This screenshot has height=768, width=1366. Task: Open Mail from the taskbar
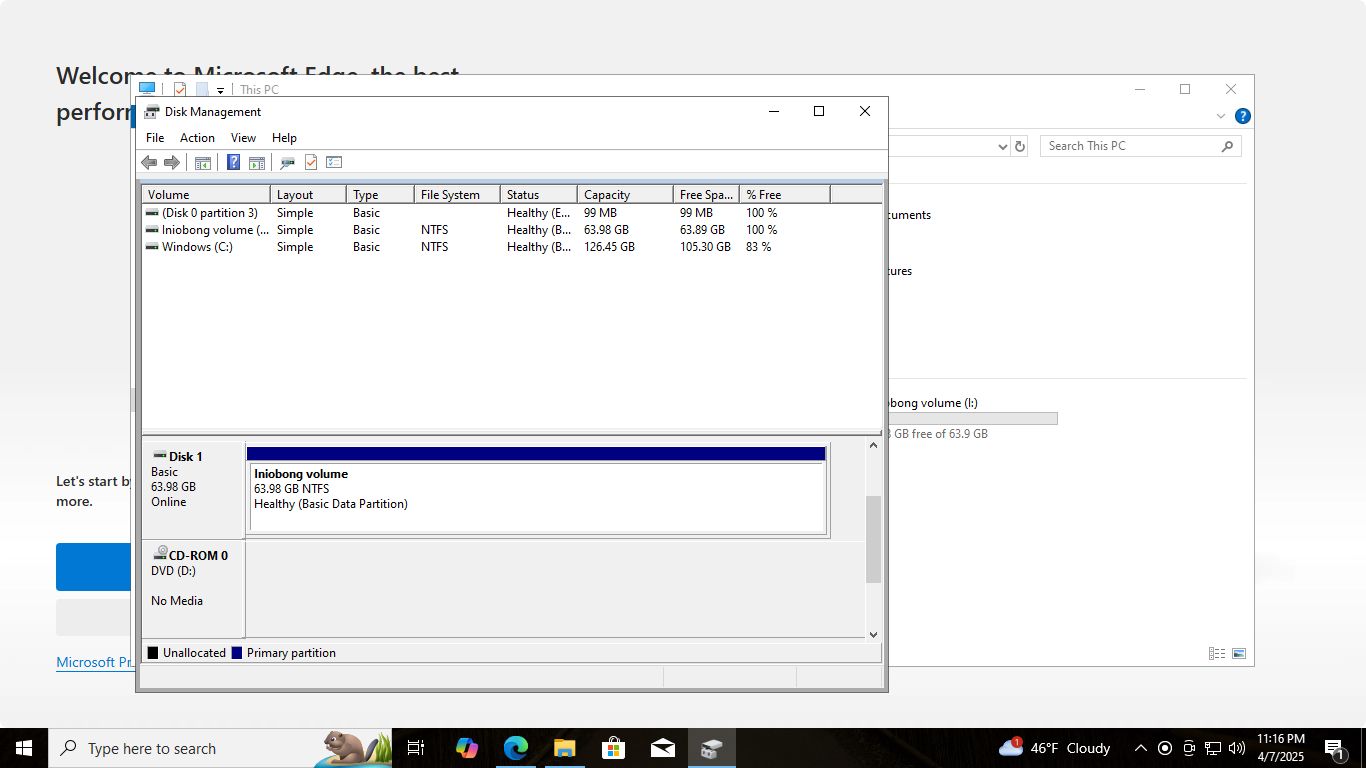(662, 748)
